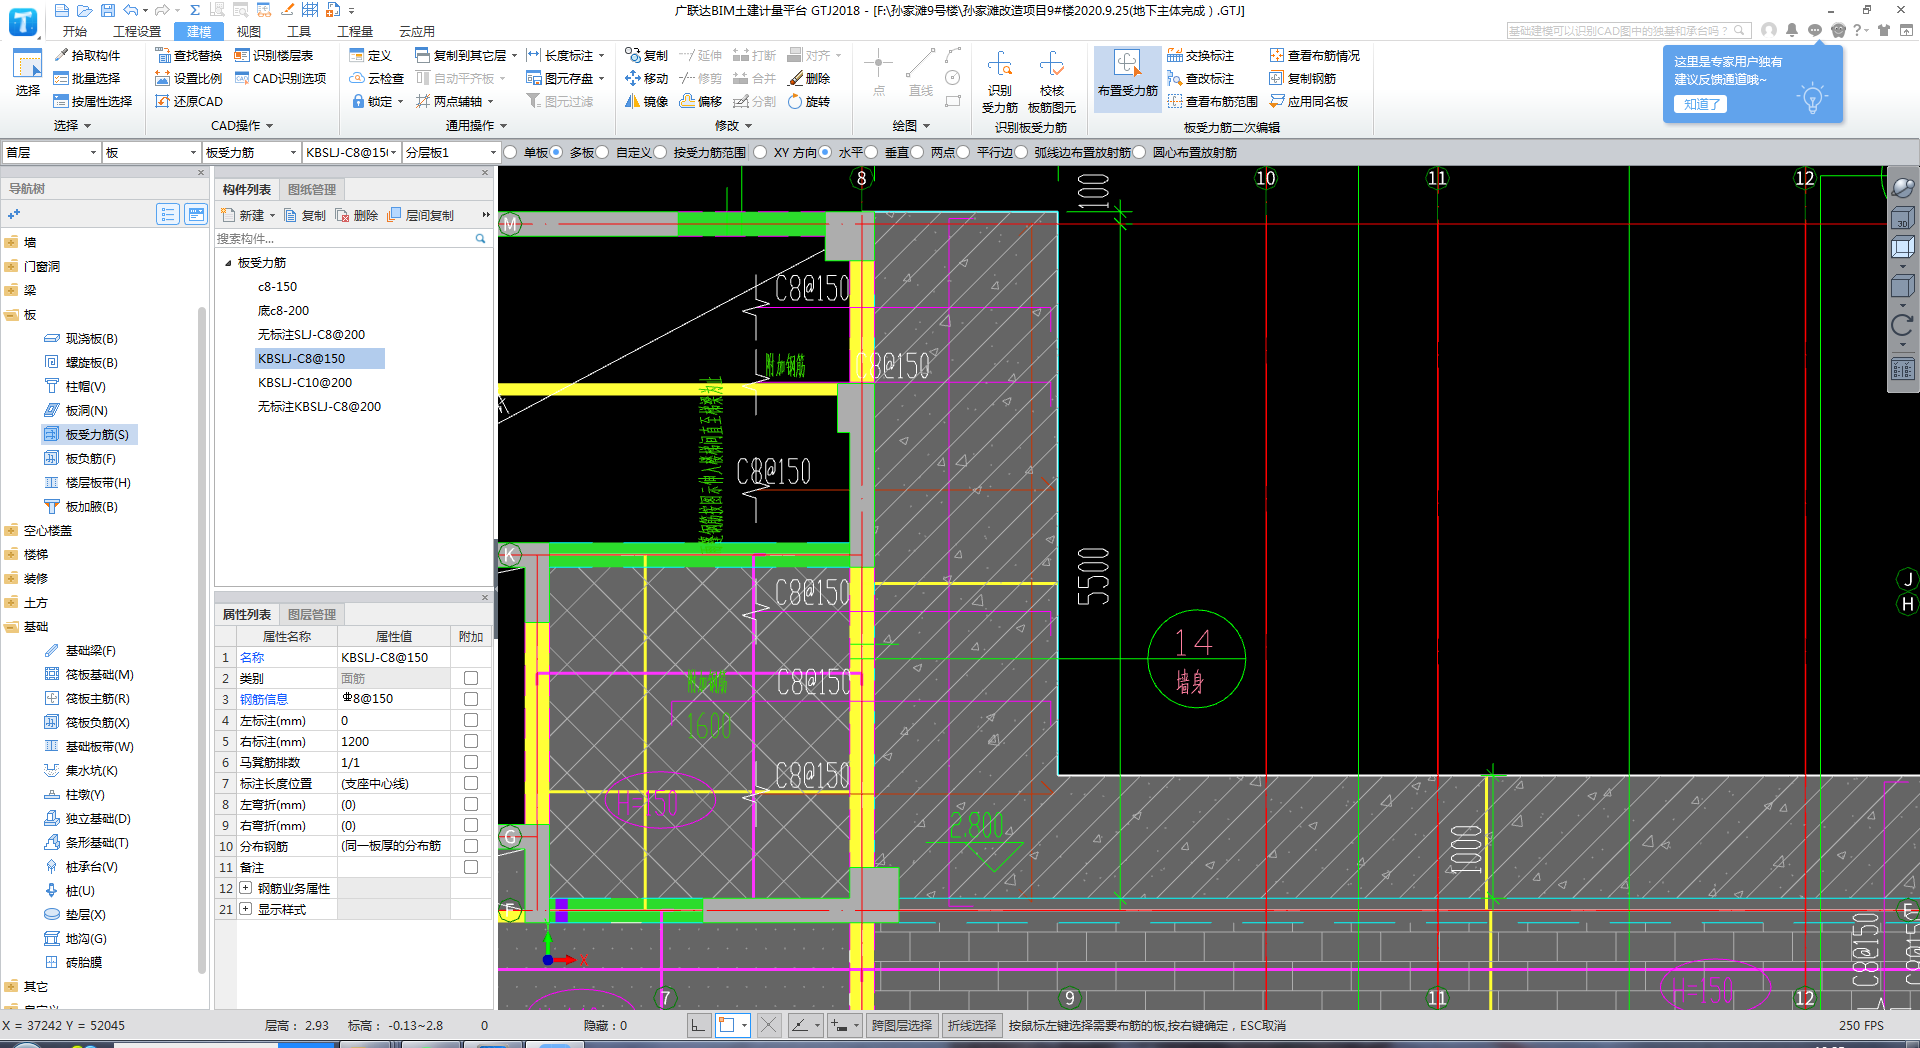Open the 分层板1 layer dropdown
The height and width of the screenshot is (1048, 1920).
450,152
